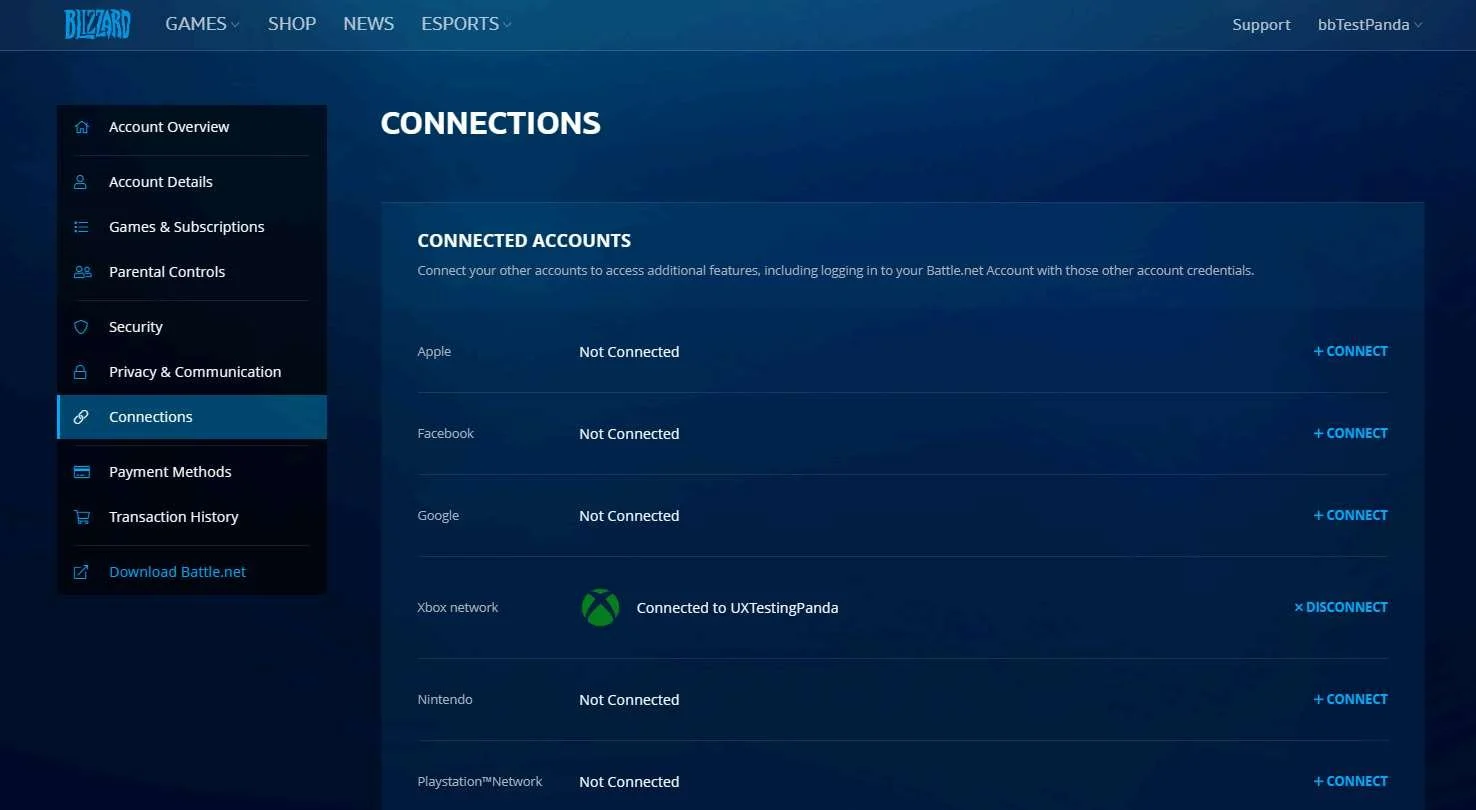Click the 'Connect your other accounts' description text
1476x810 pixels.
tap(835, 271)
